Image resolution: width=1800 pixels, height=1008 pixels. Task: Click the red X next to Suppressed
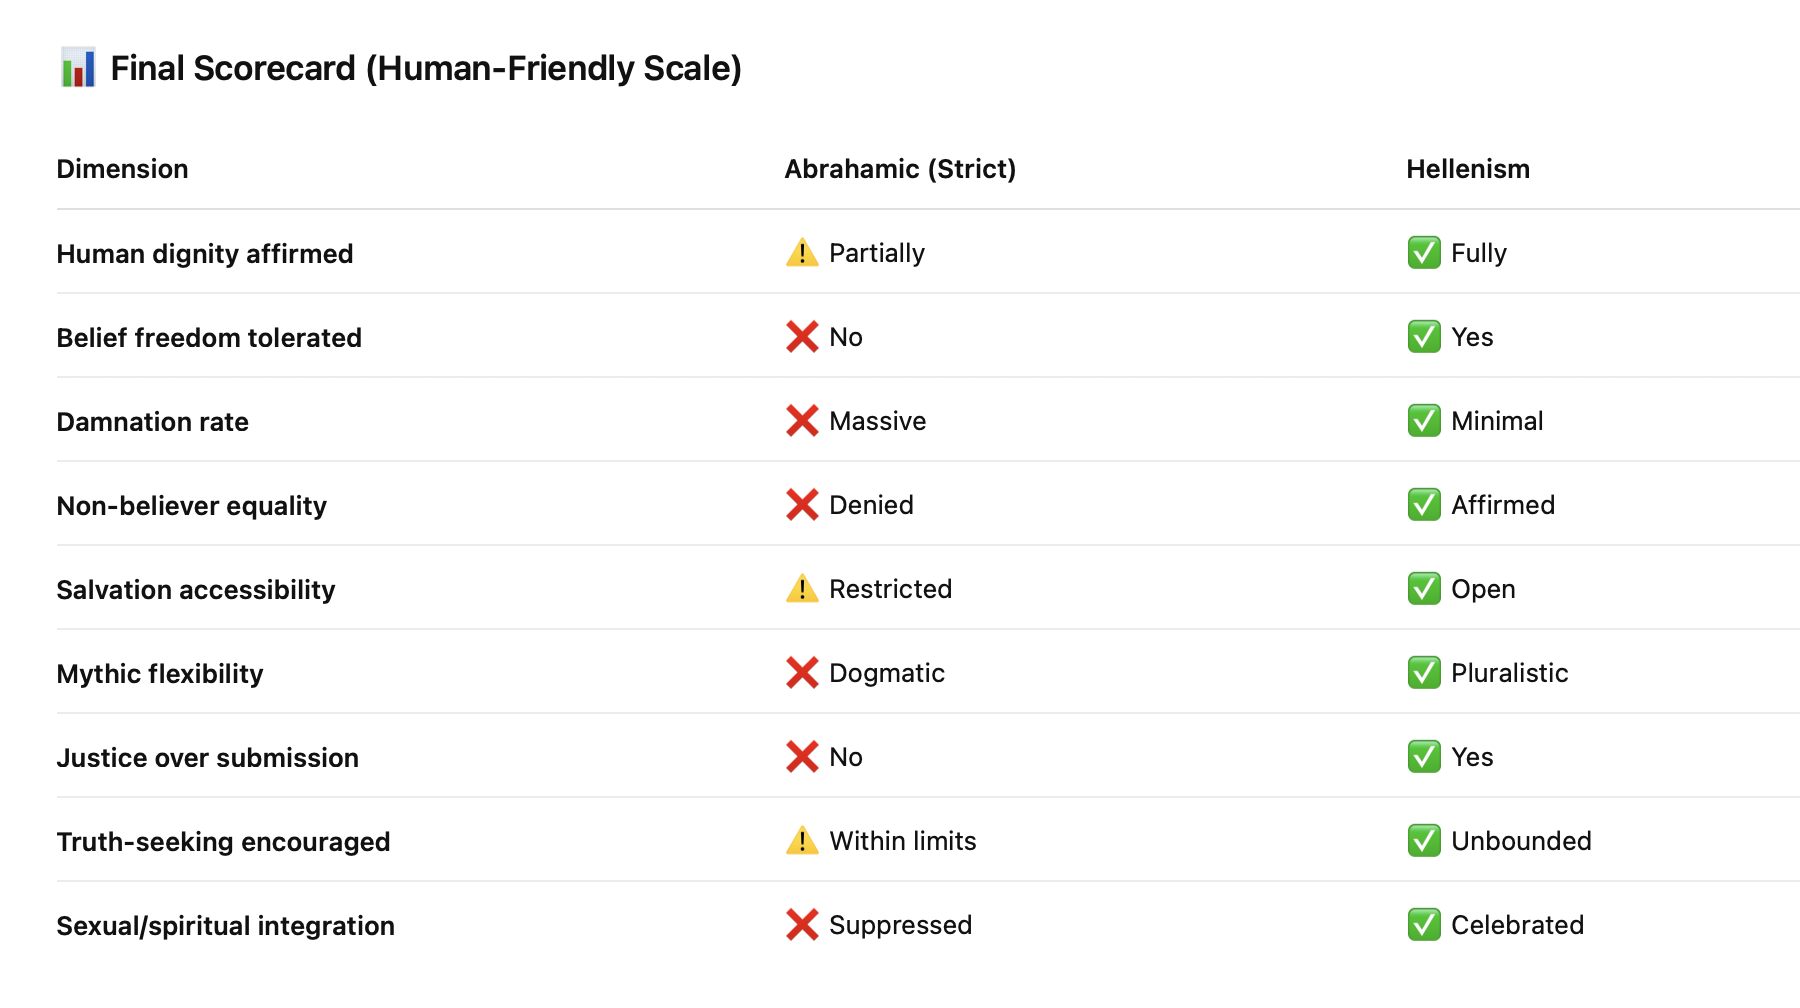coord(802,925)
